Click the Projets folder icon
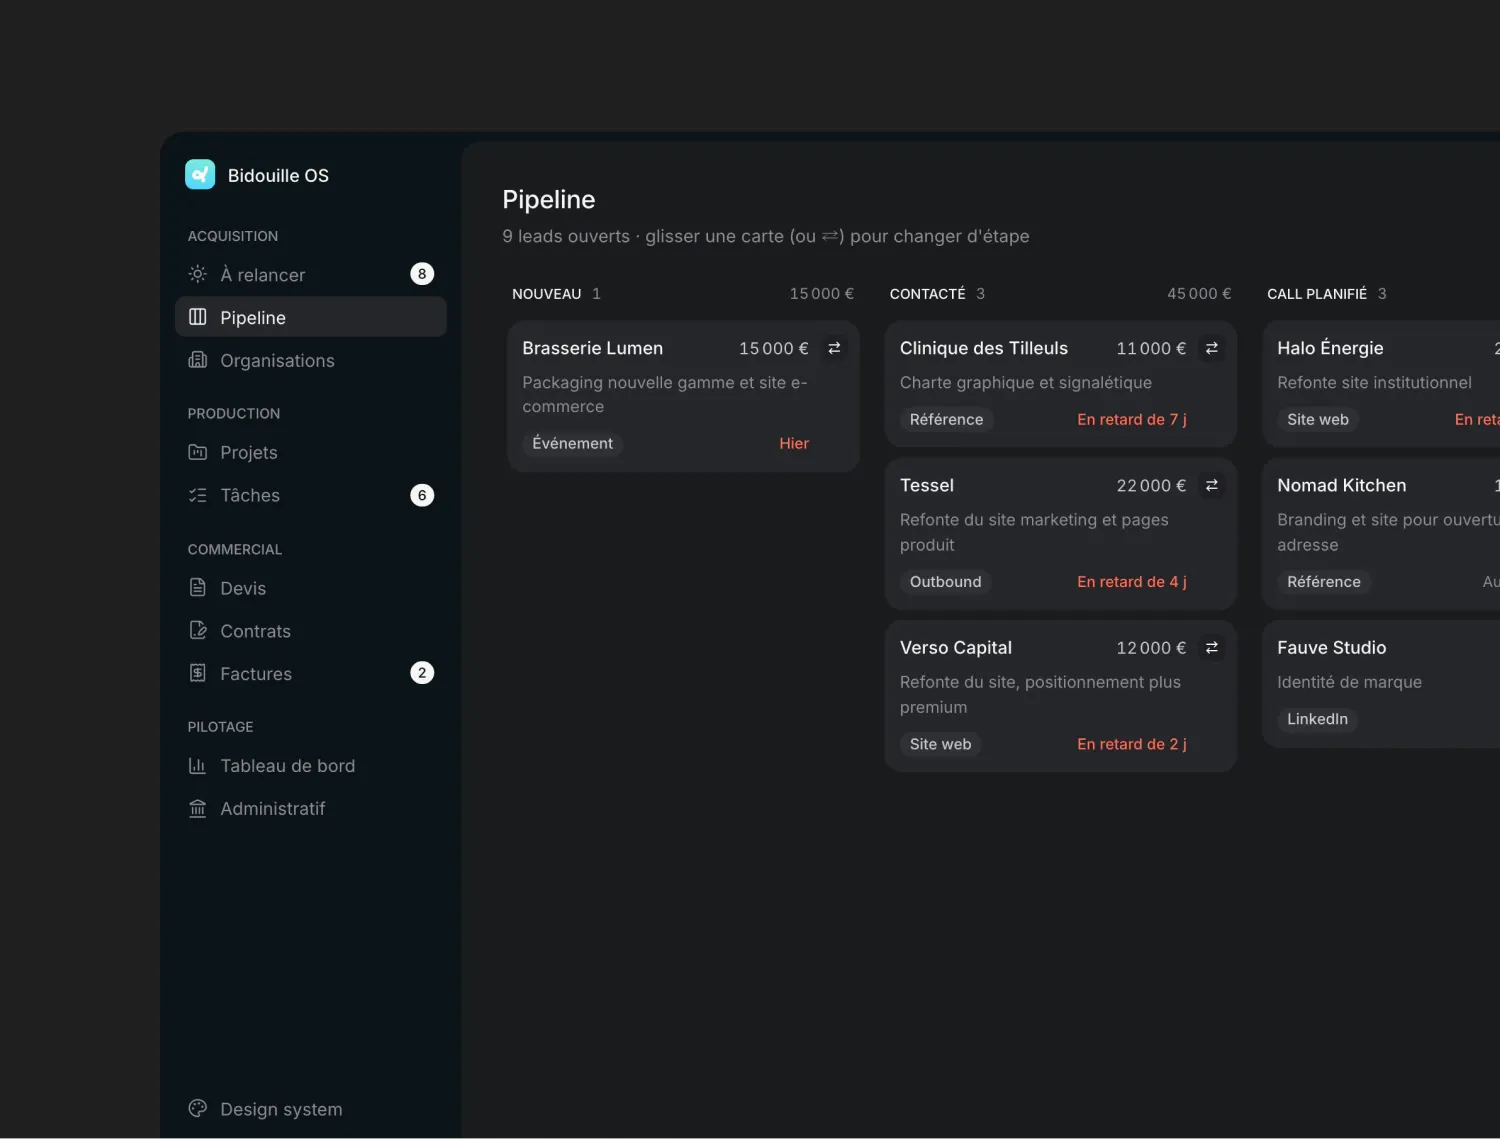This screenshot has height=1139, width=1500. click(x=198, y=452)
